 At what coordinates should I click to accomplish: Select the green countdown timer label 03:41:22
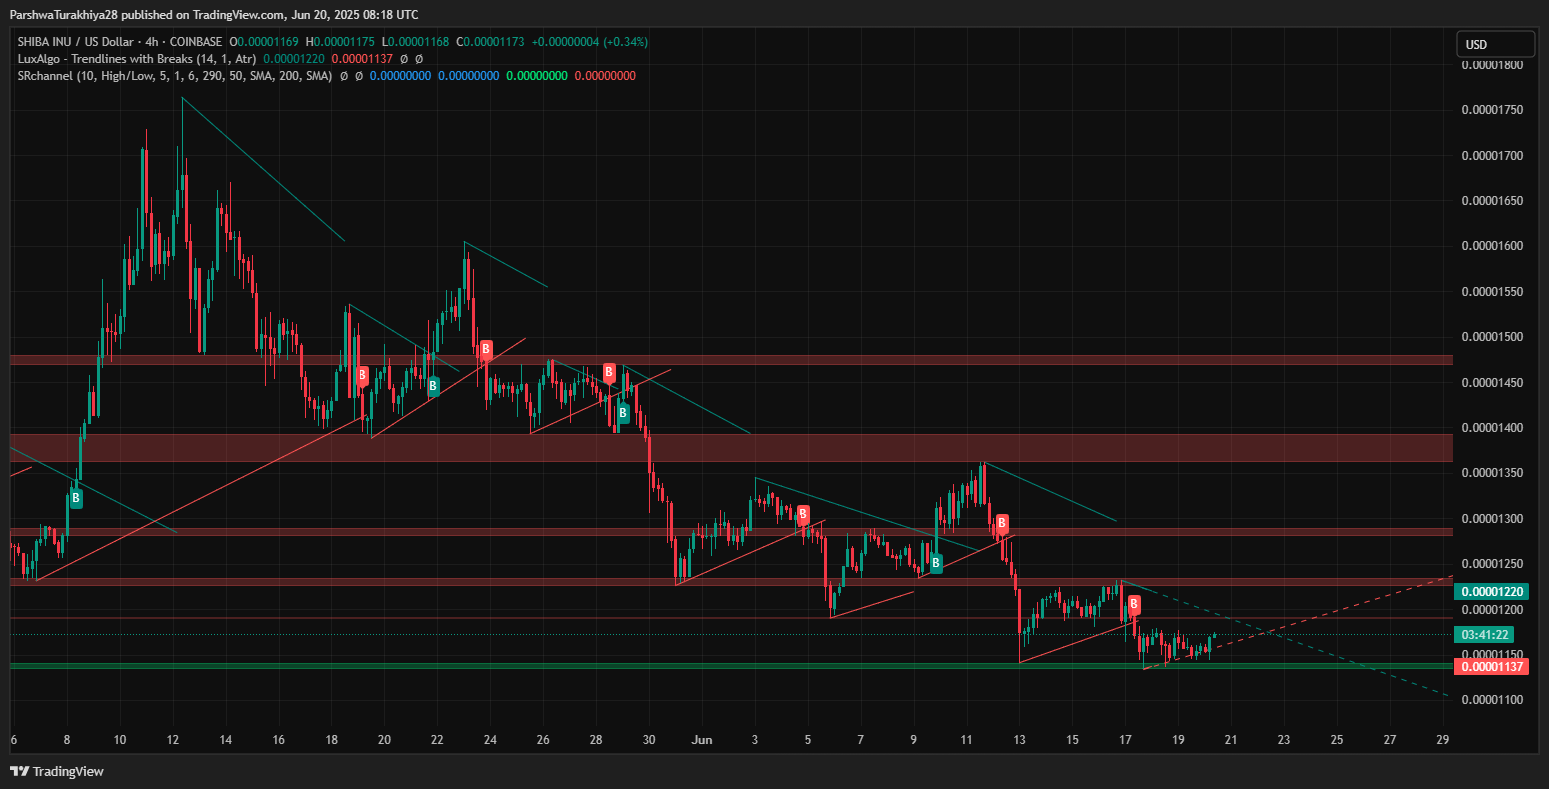tap(1485, 634)
